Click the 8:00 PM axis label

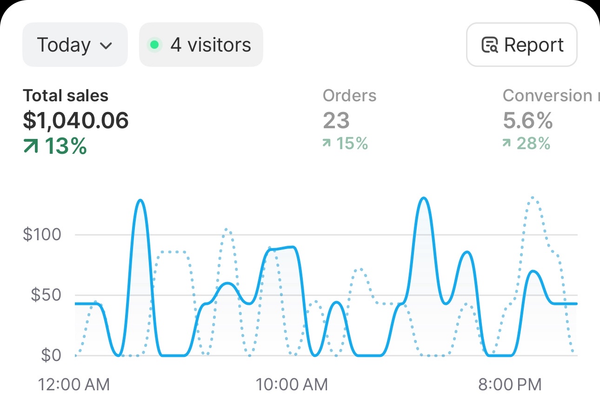tap(507, 385)
